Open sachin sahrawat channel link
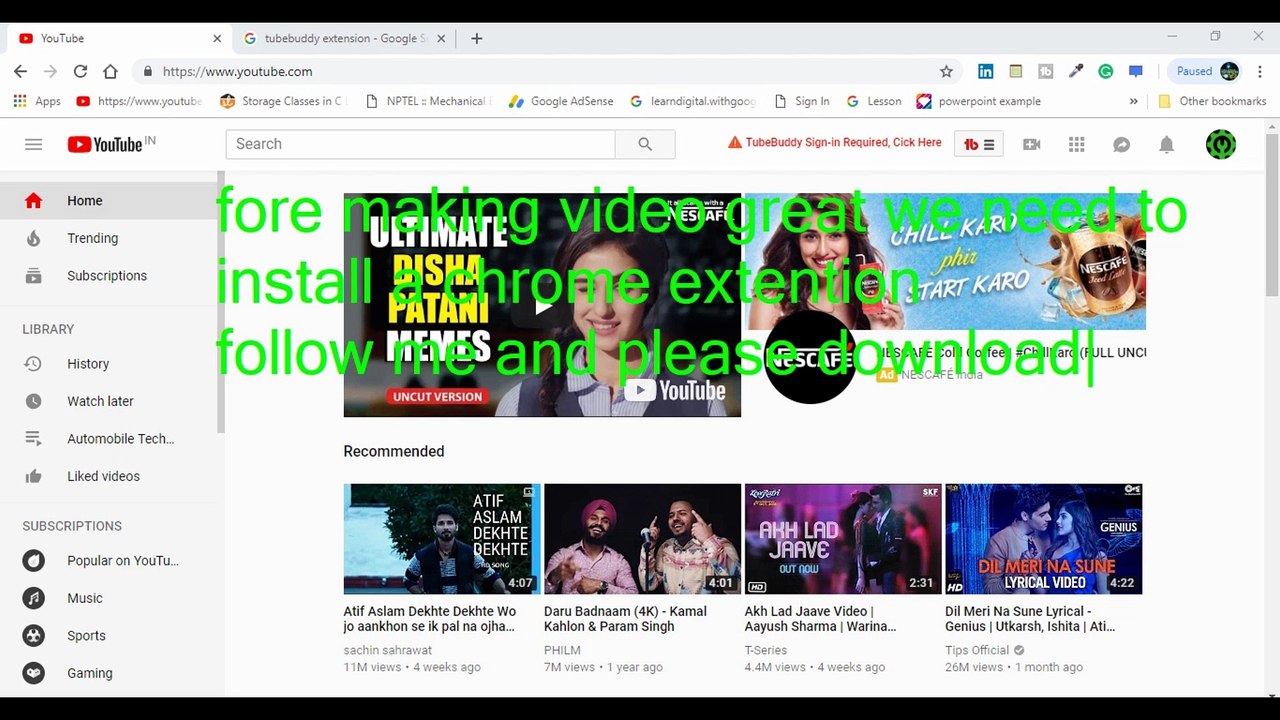Screen dimensions: 1280x720 tap(388, 650)
